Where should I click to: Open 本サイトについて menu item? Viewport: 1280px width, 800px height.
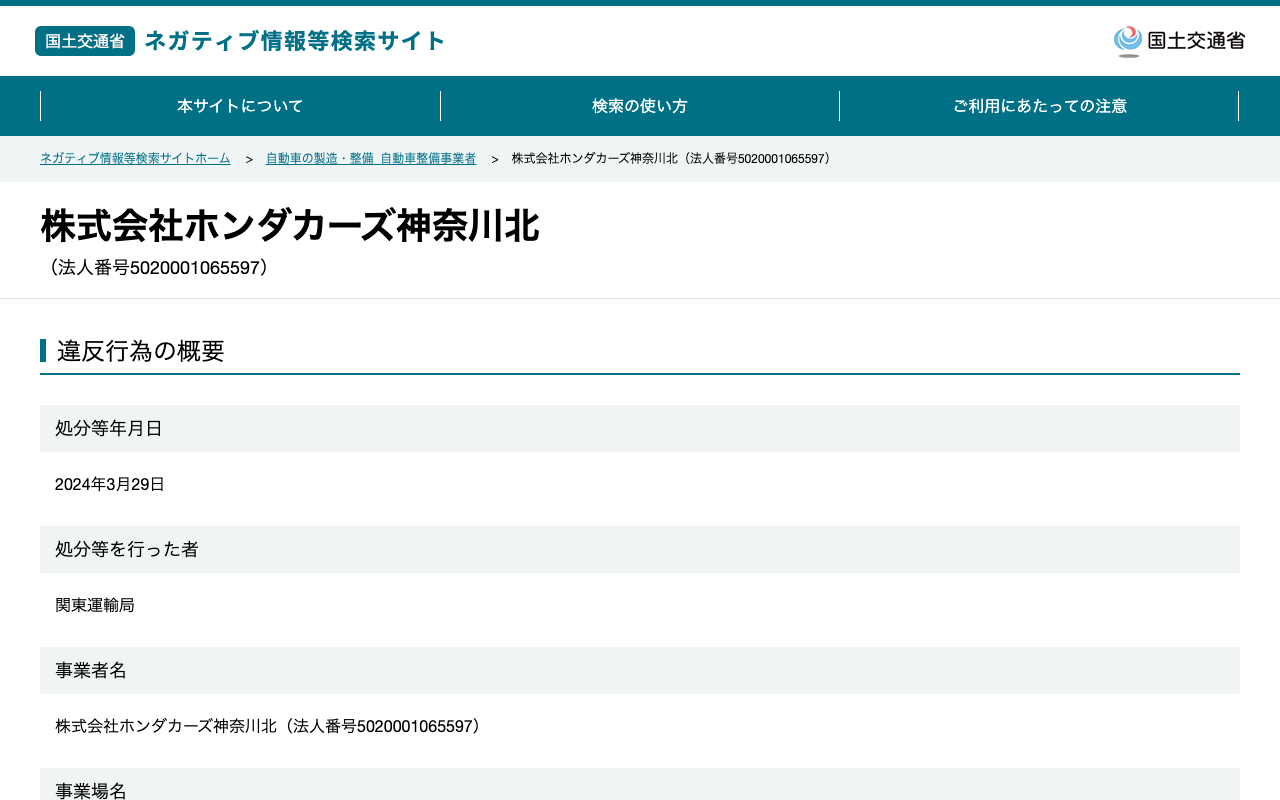(240, 106)
